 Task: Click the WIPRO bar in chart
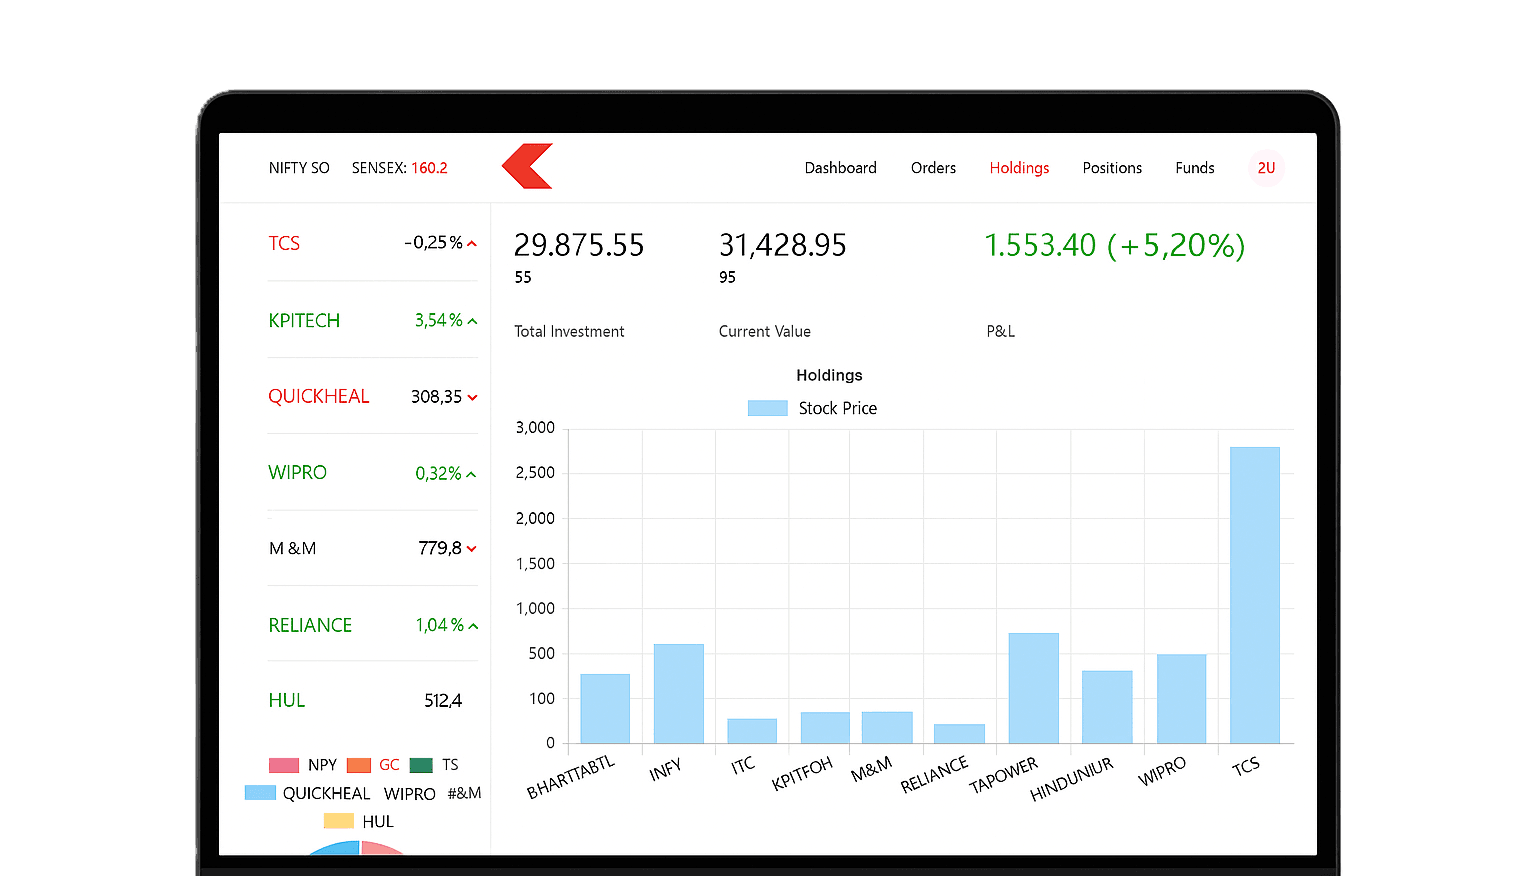tap(1182, 699)
